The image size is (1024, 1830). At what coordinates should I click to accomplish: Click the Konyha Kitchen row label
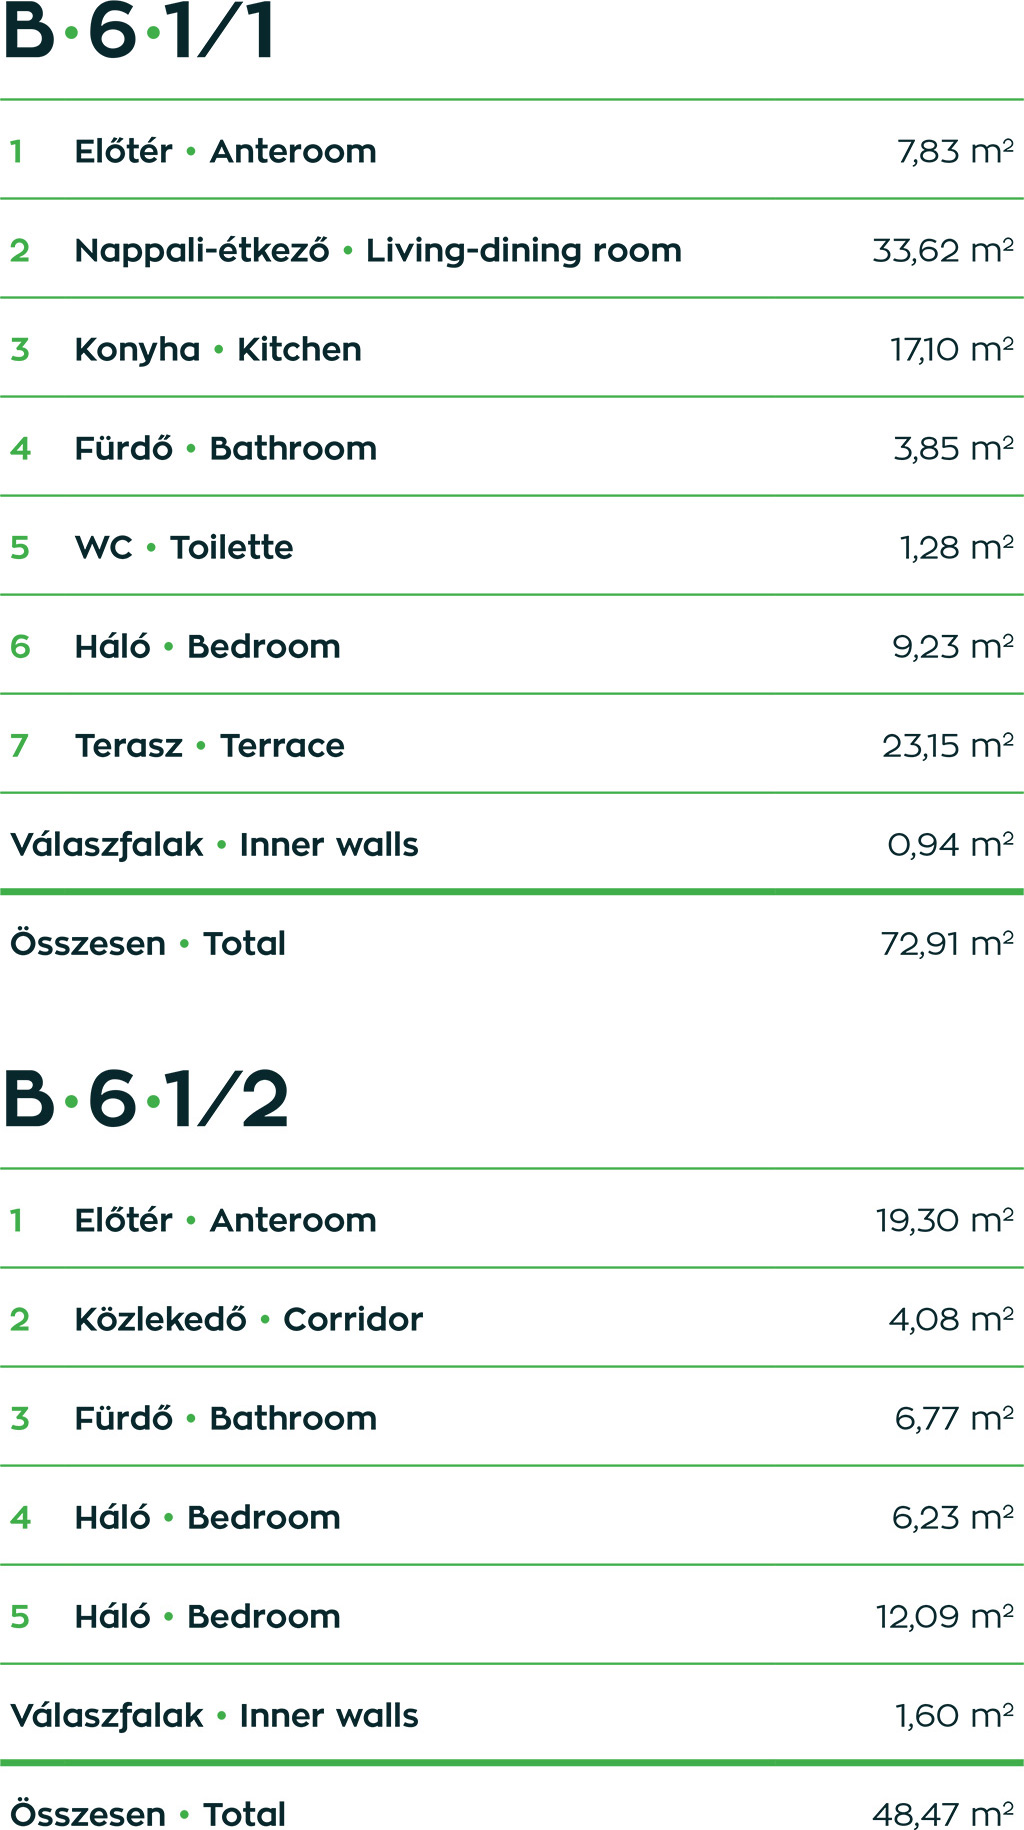tap(218, 349)
